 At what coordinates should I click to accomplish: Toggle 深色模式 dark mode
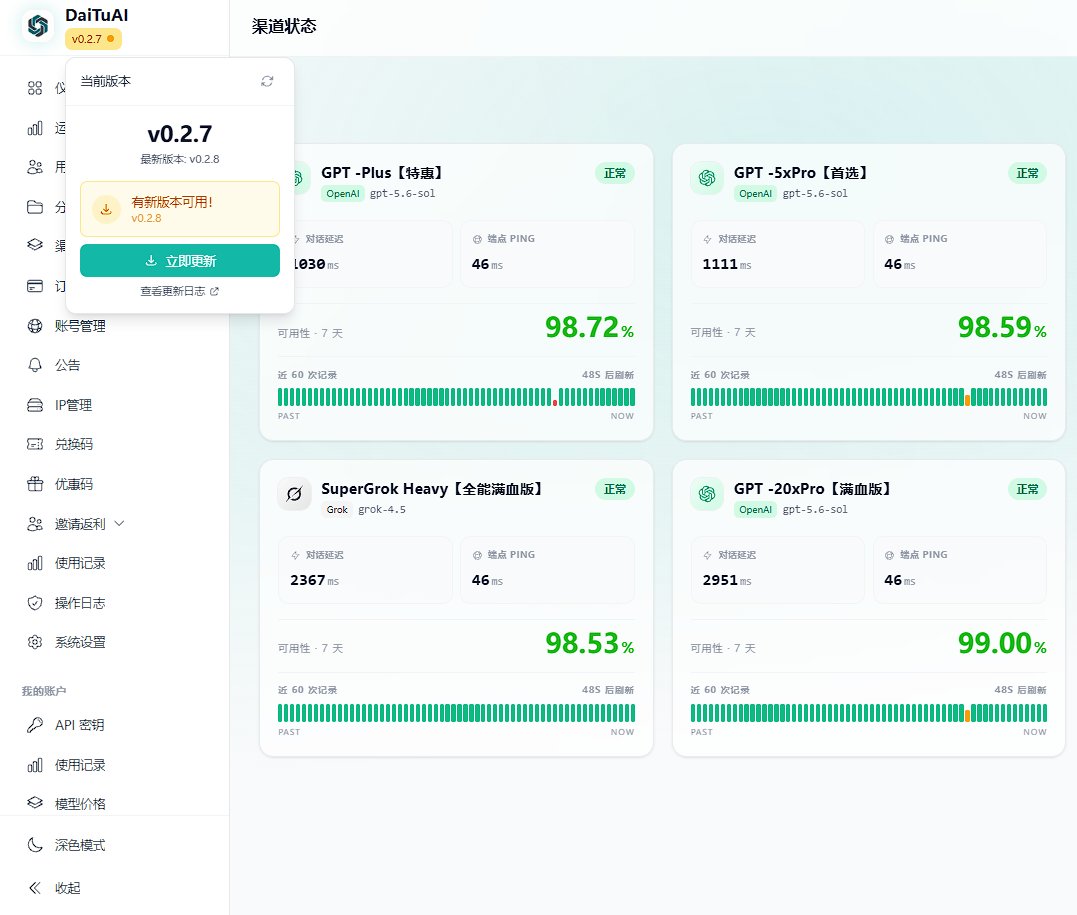pyautogui.click(x=80, y=846)
